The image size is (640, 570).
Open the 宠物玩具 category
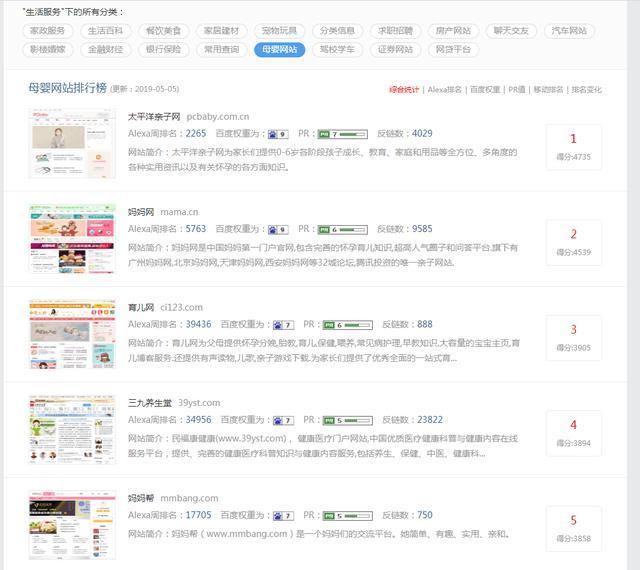tap(279, 31)
